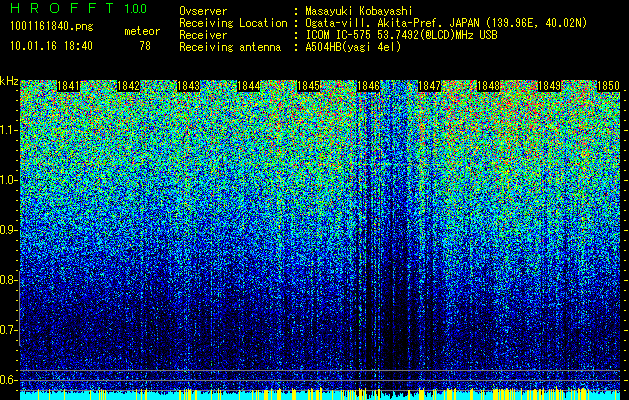Click the date 10.01.16 18:40

[x=51, y=46]
